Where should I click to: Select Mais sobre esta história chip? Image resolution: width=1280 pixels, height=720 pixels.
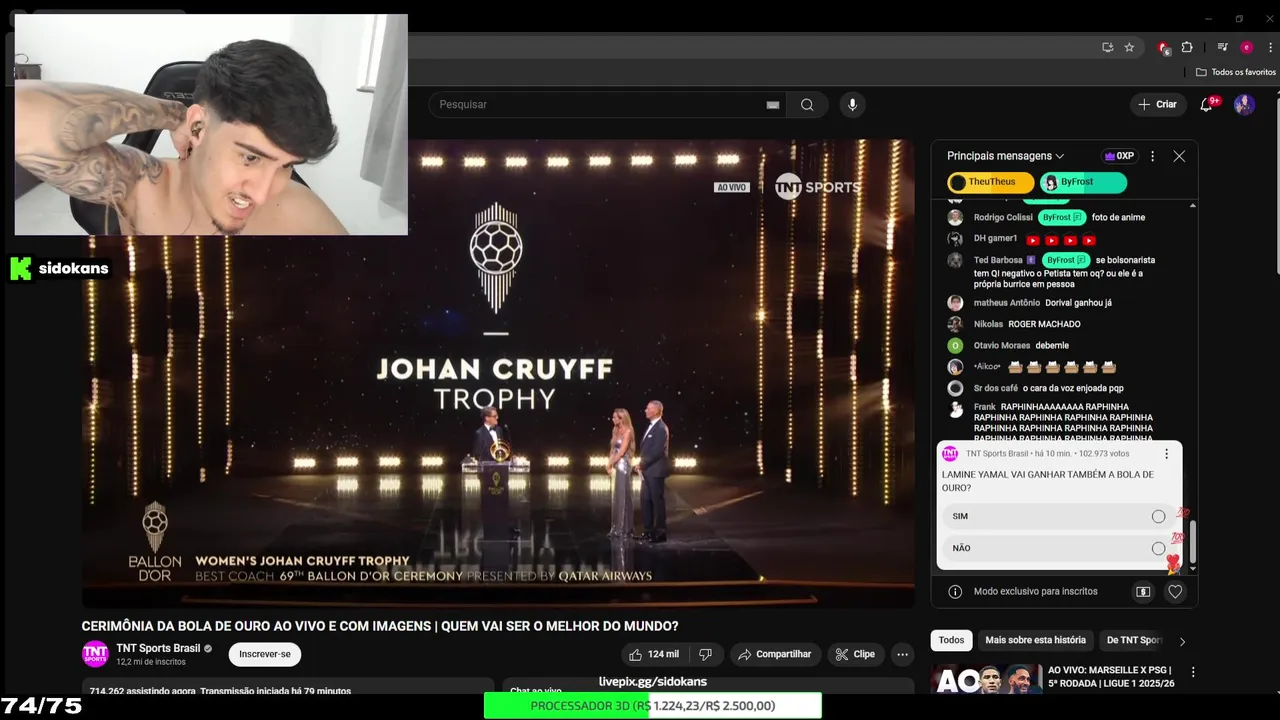[1035, 640]
